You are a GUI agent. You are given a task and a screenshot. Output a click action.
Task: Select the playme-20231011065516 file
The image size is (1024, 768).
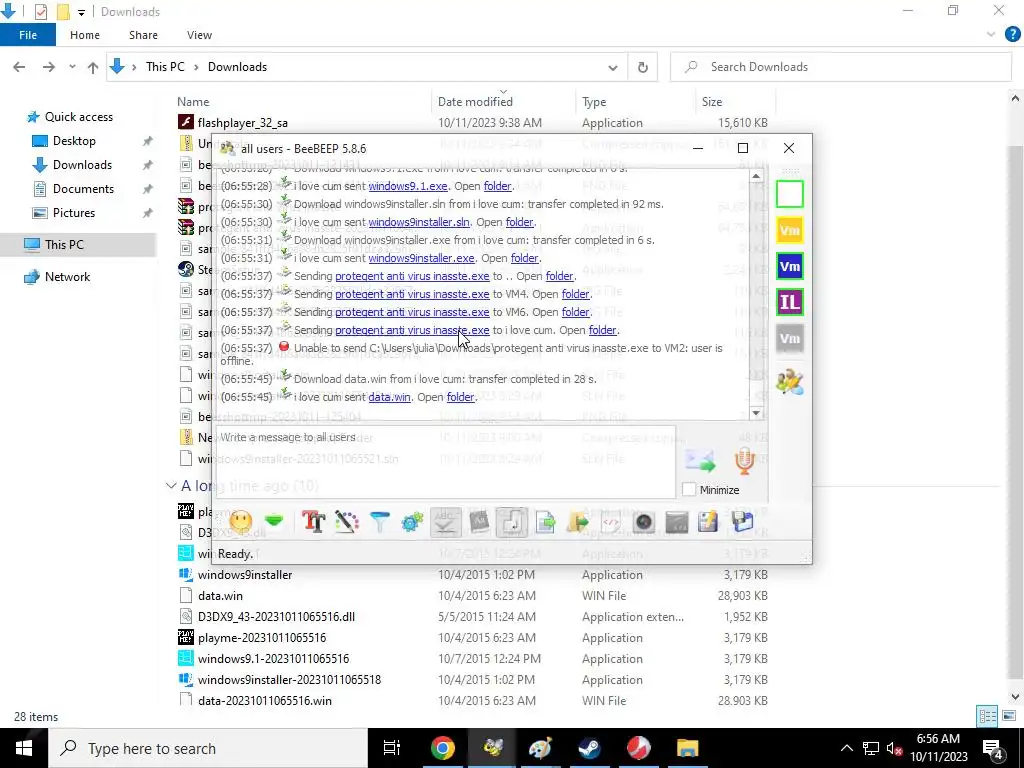[x=262, y=638]
